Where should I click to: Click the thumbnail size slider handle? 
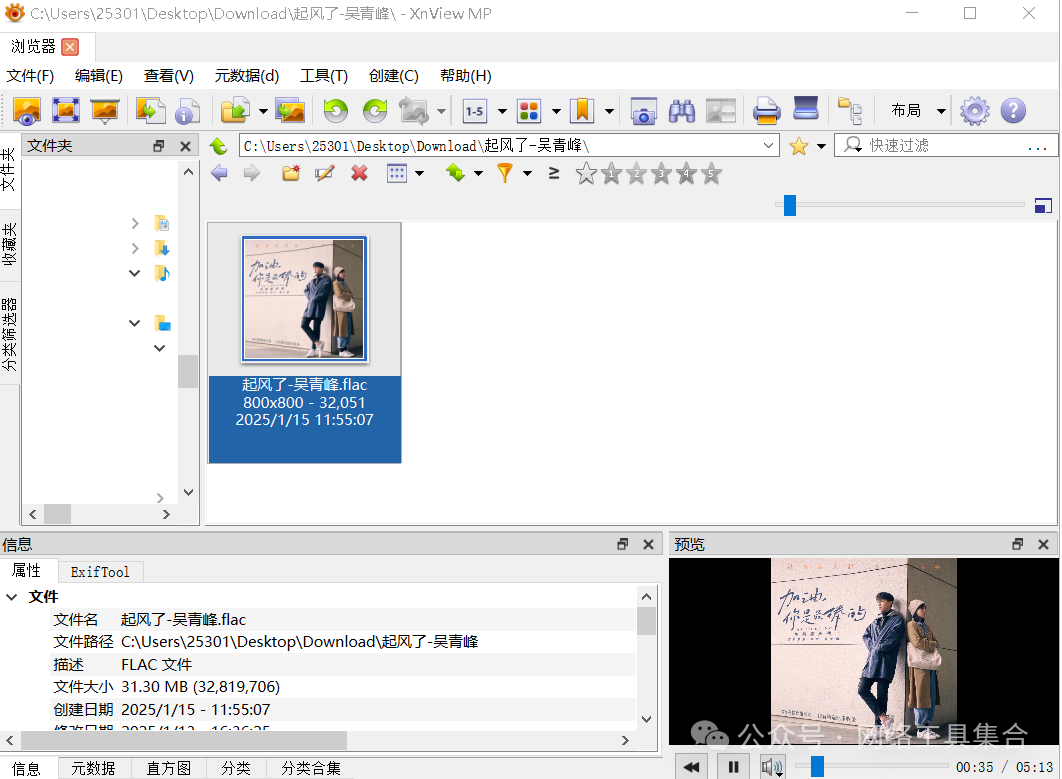tap(789, 205)
